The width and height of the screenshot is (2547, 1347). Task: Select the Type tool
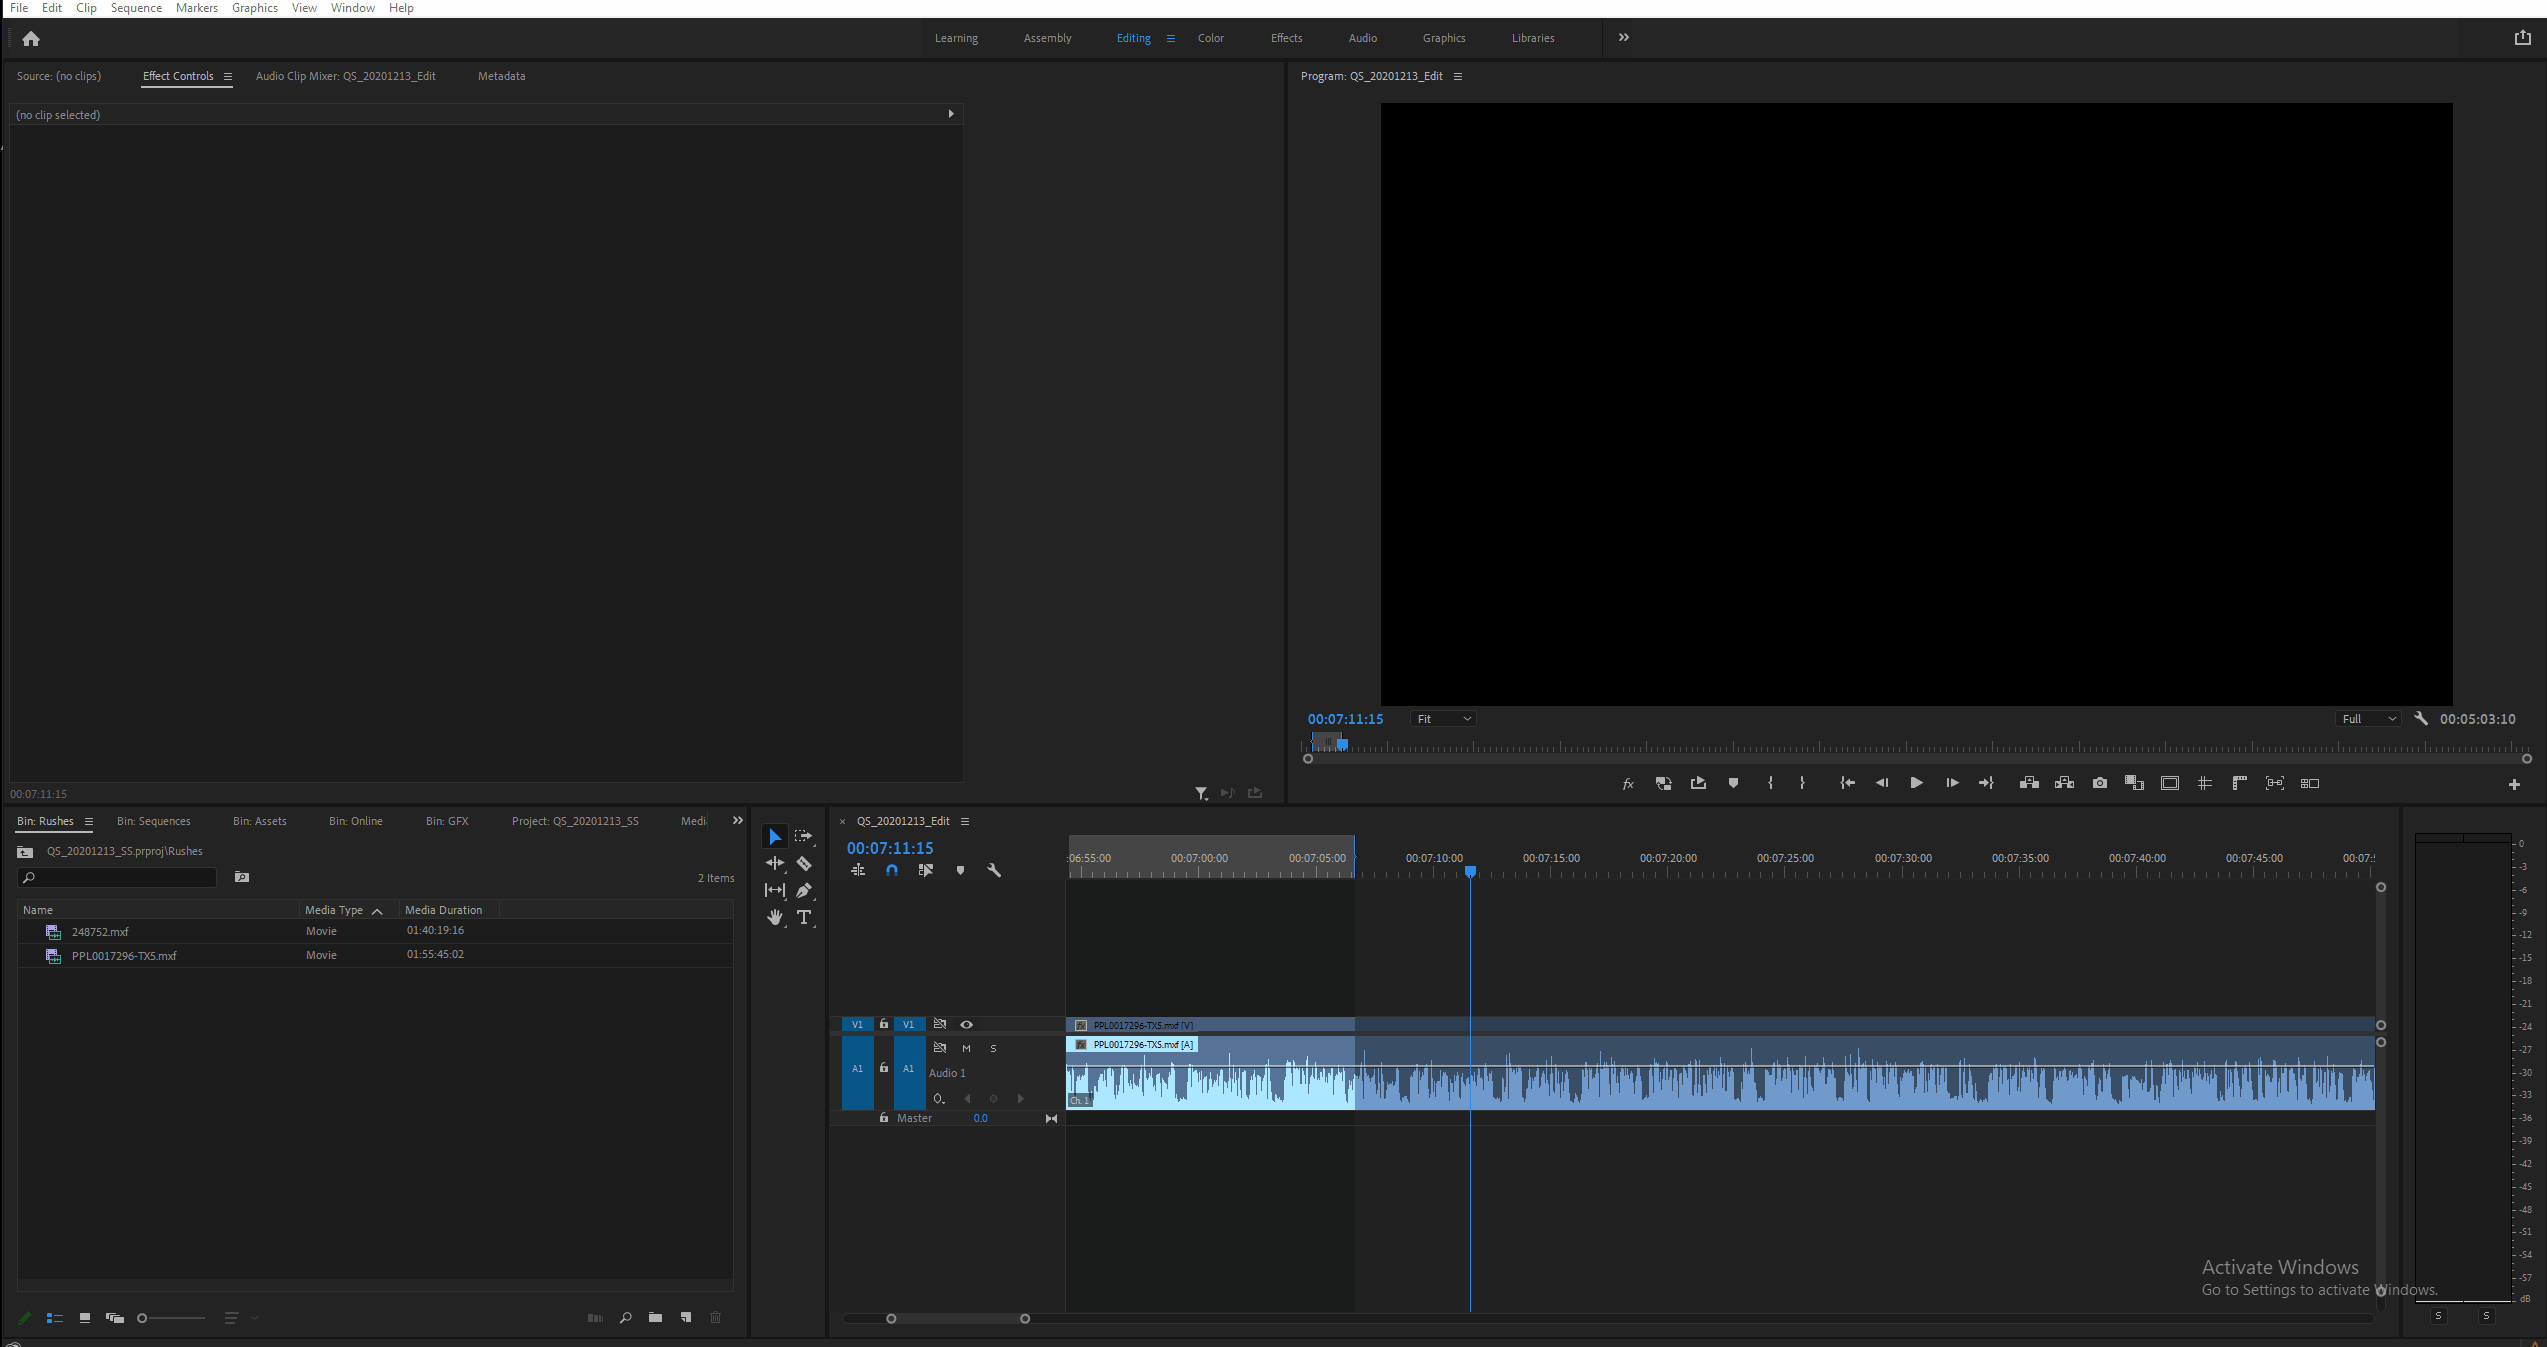point(804,917)
